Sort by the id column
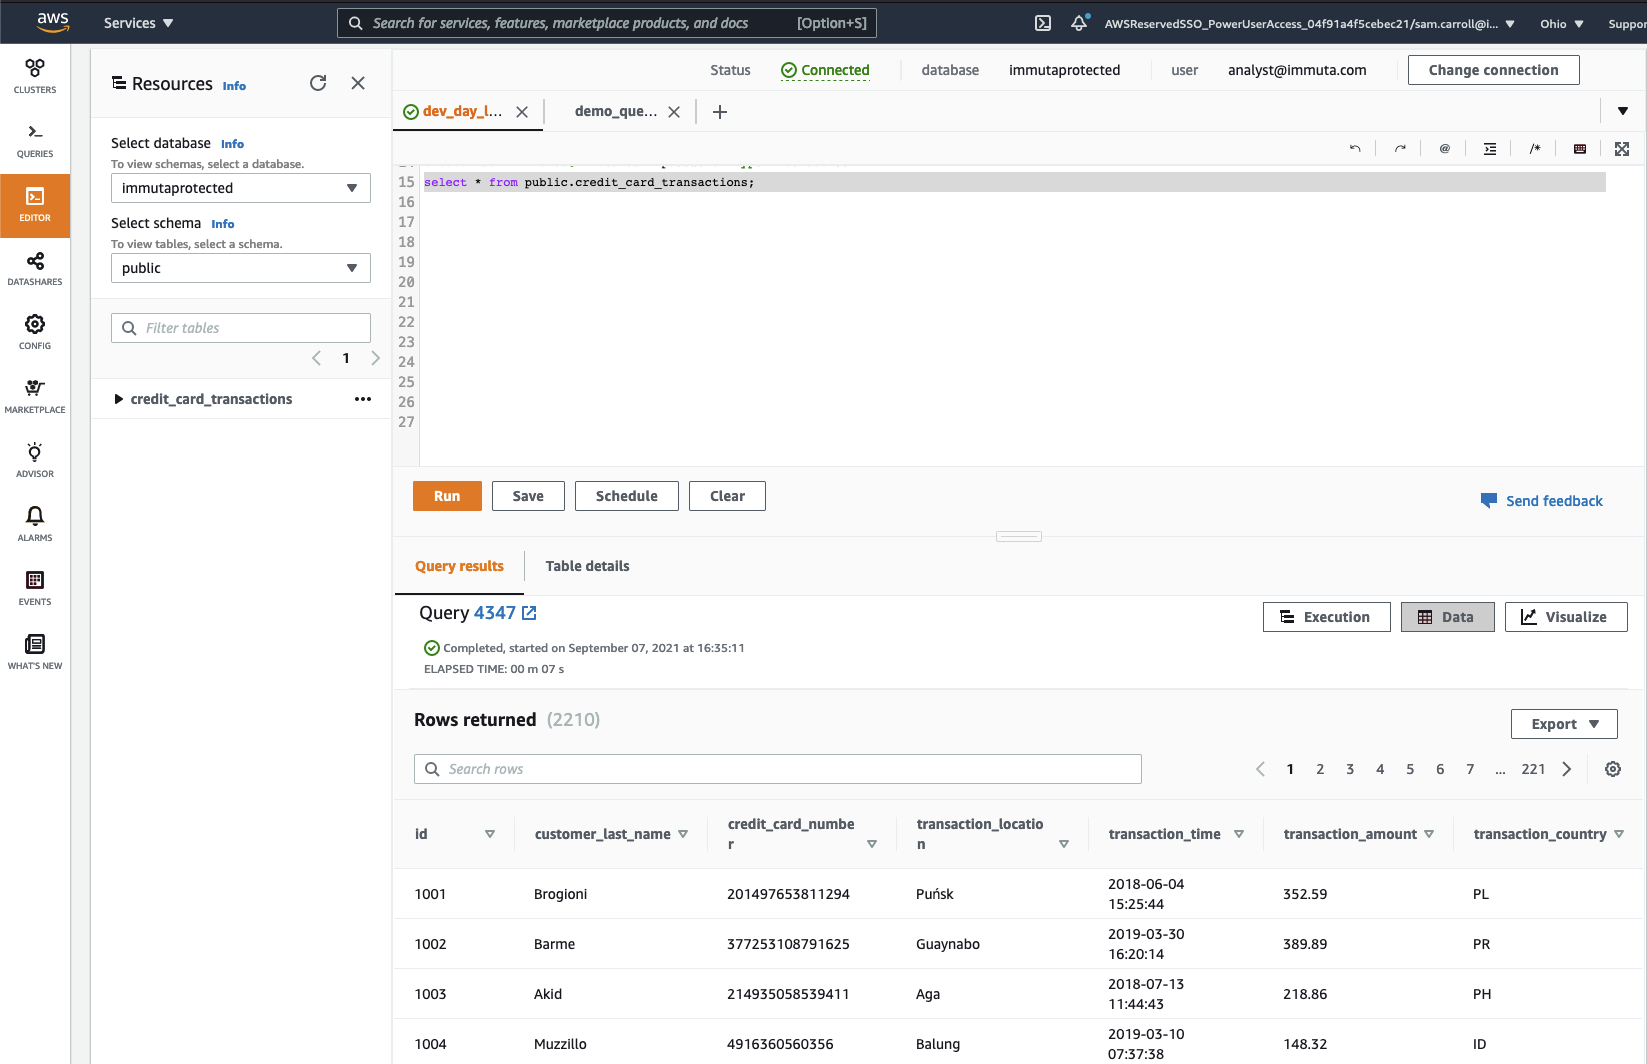The height and width of the screenshot is (1064, 1647). click(490, 834)
